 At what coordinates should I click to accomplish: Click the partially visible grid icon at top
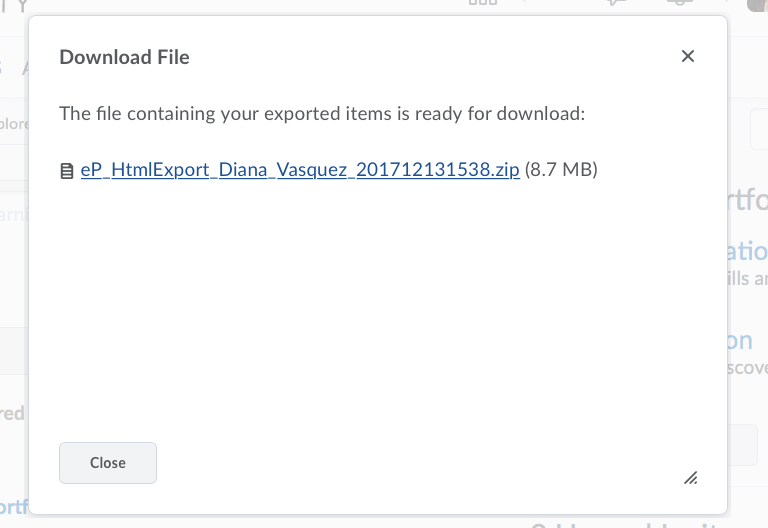coord(483,2)
